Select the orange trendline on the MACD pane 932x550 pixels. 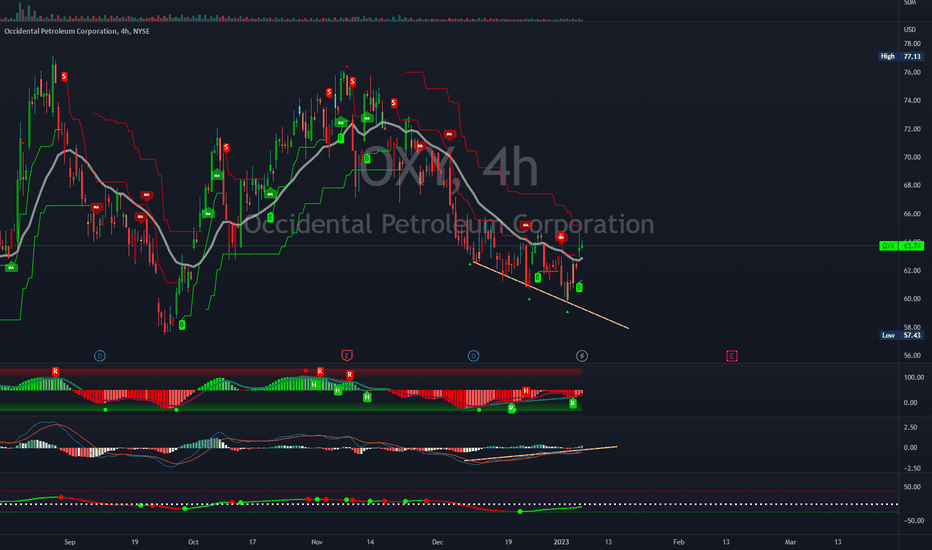pos(540,454)
